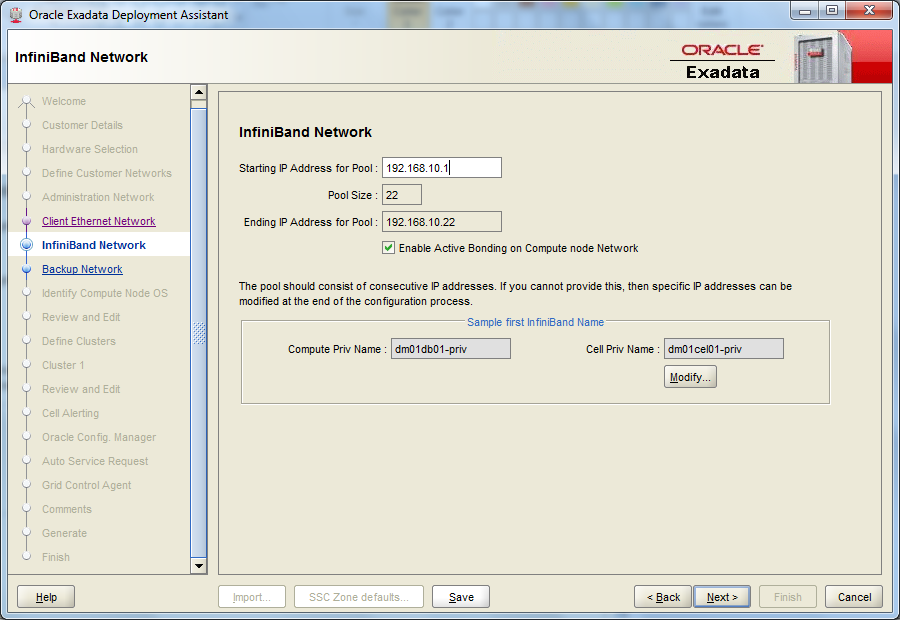The height and width of the screenshot is (622, 900).
Task: Click the Pool Size field
Action: [402, 195]
